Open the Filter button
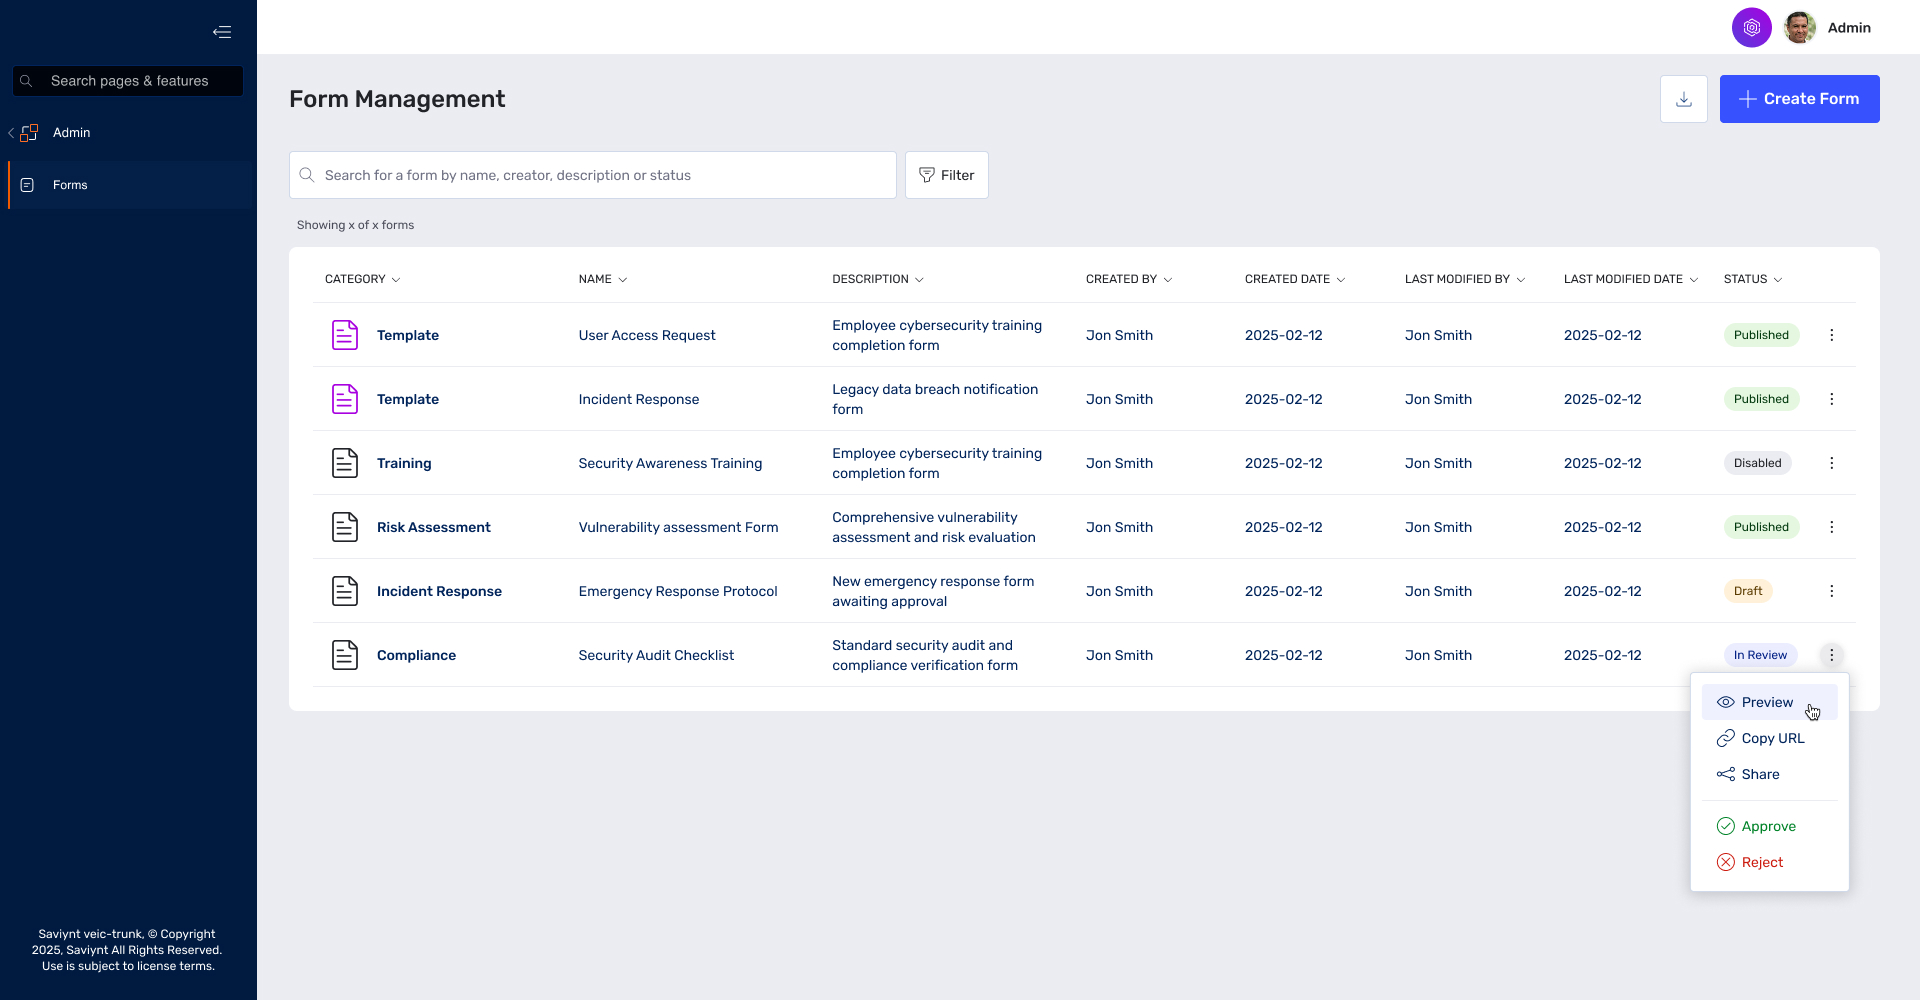The image size is (1920, 1000). (x=946, y=175)
